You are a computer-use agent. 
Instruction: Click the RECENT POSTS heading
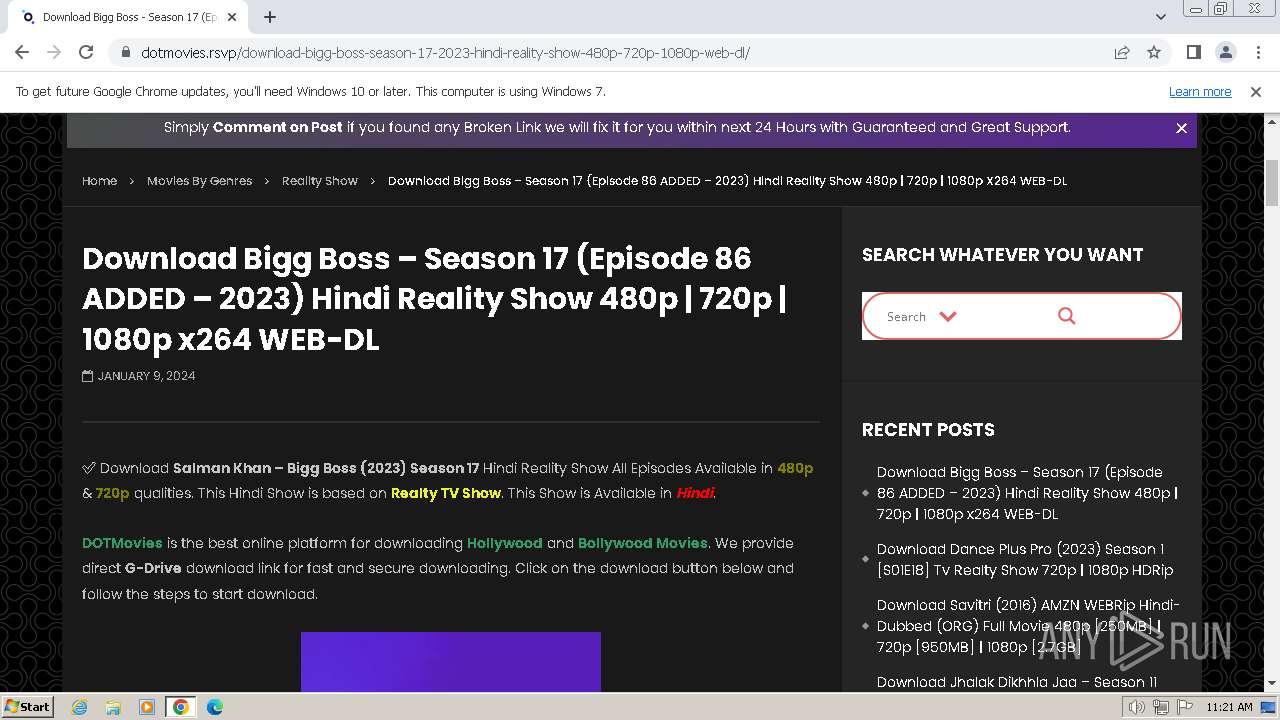click(x=928, y=430)
